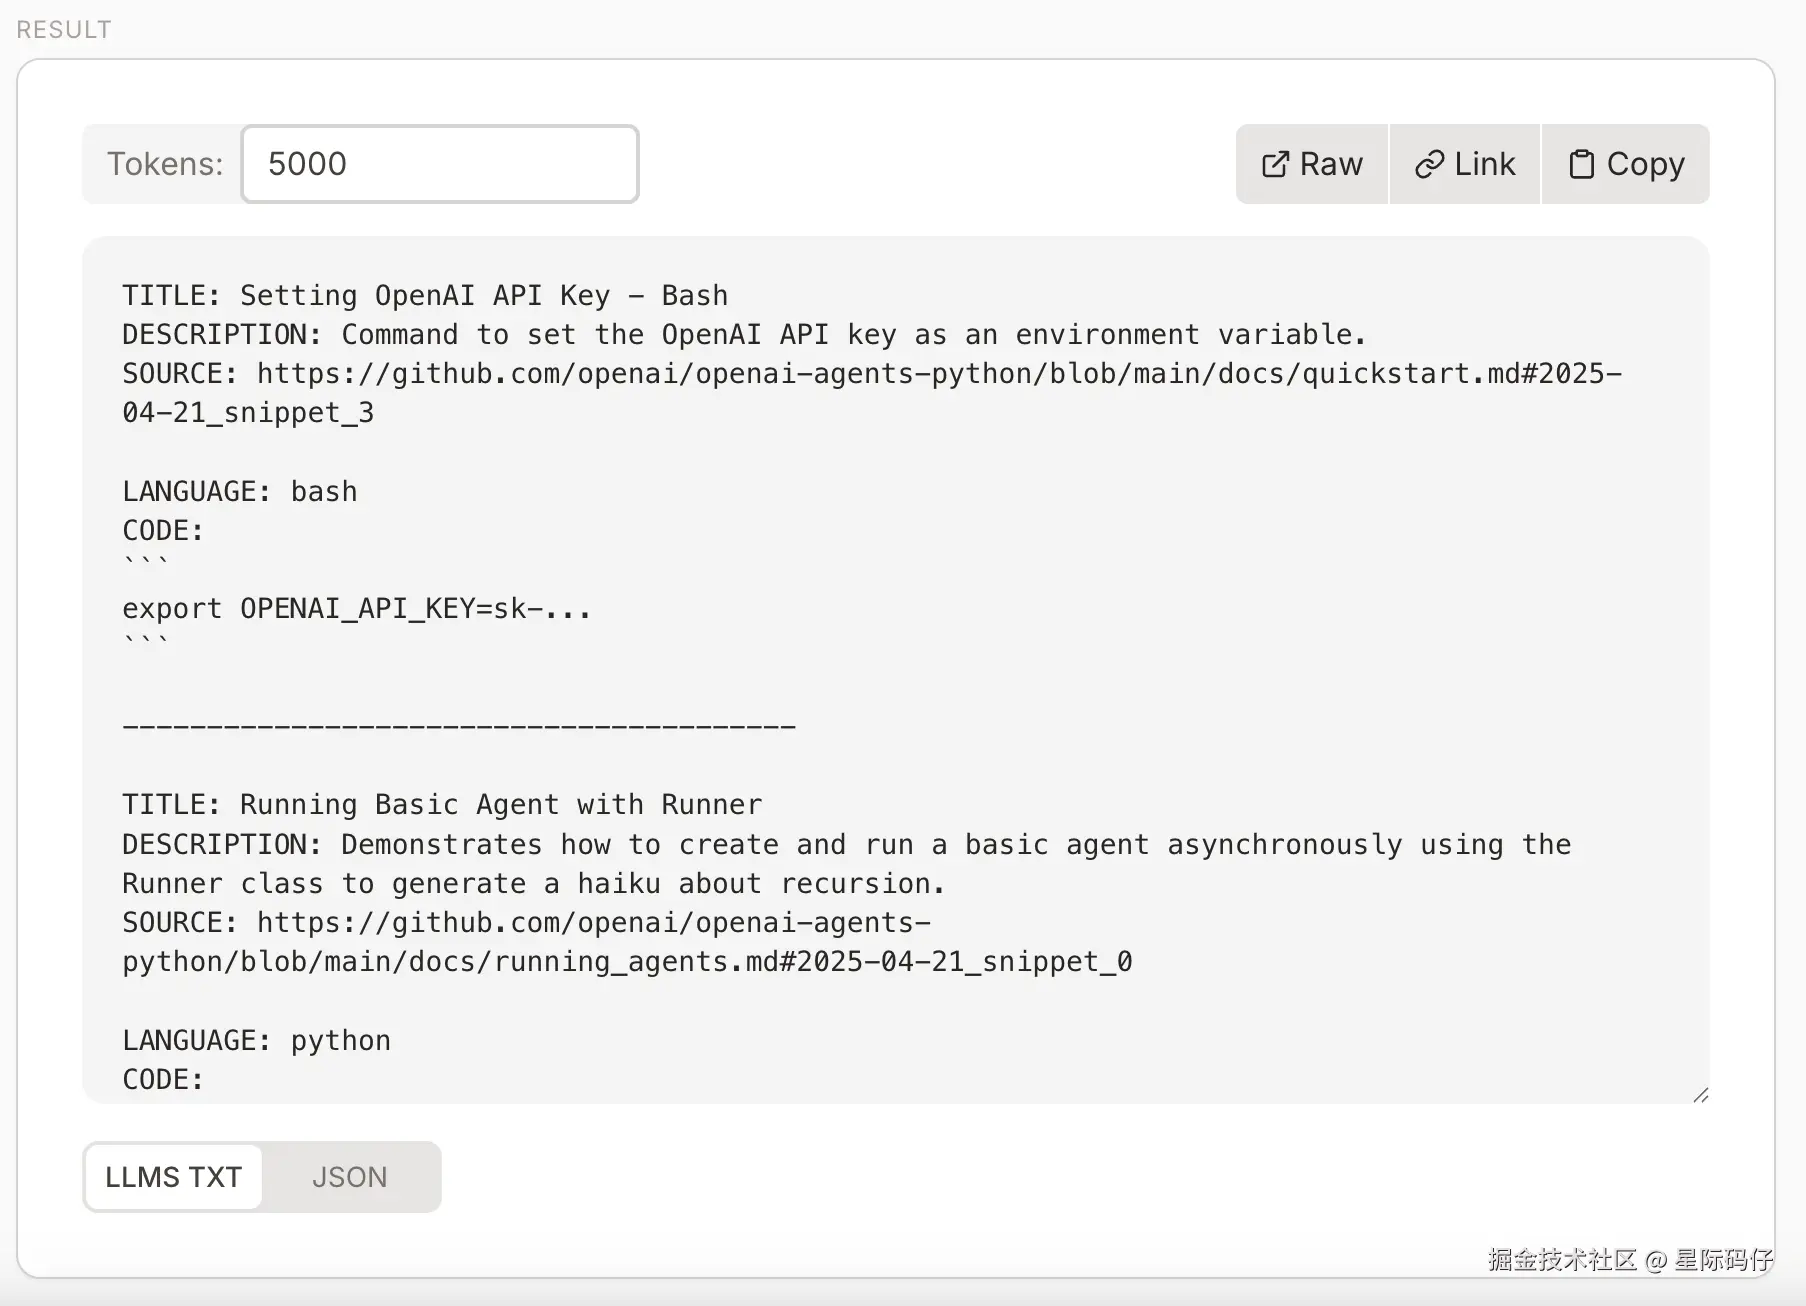Click the 'LANGUAGE: python' line

(256, 1041)
